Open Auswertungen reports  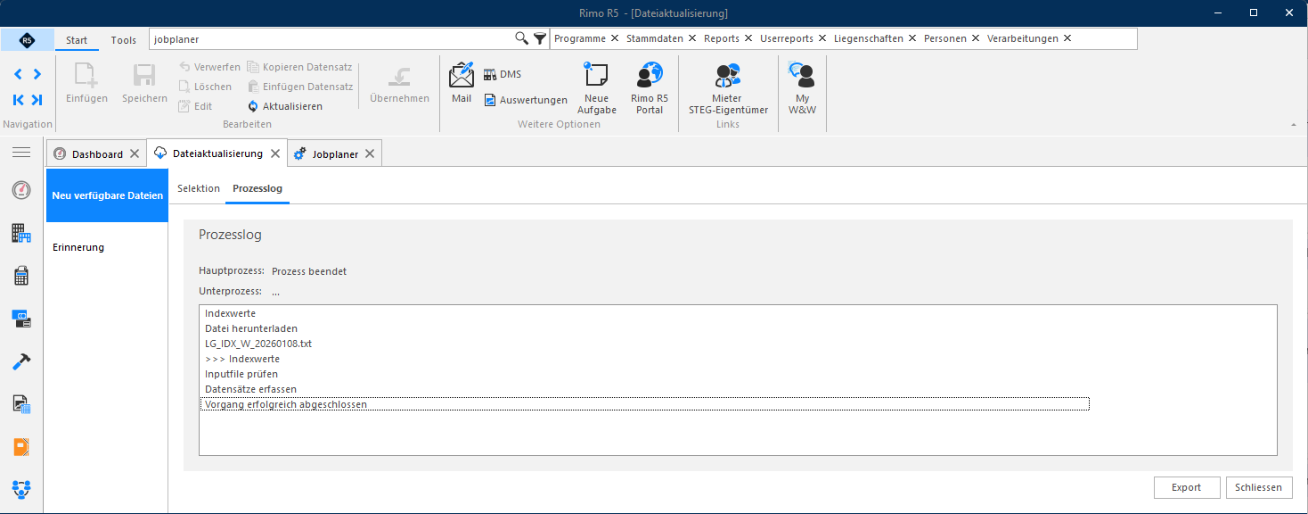tap(525, 100)
